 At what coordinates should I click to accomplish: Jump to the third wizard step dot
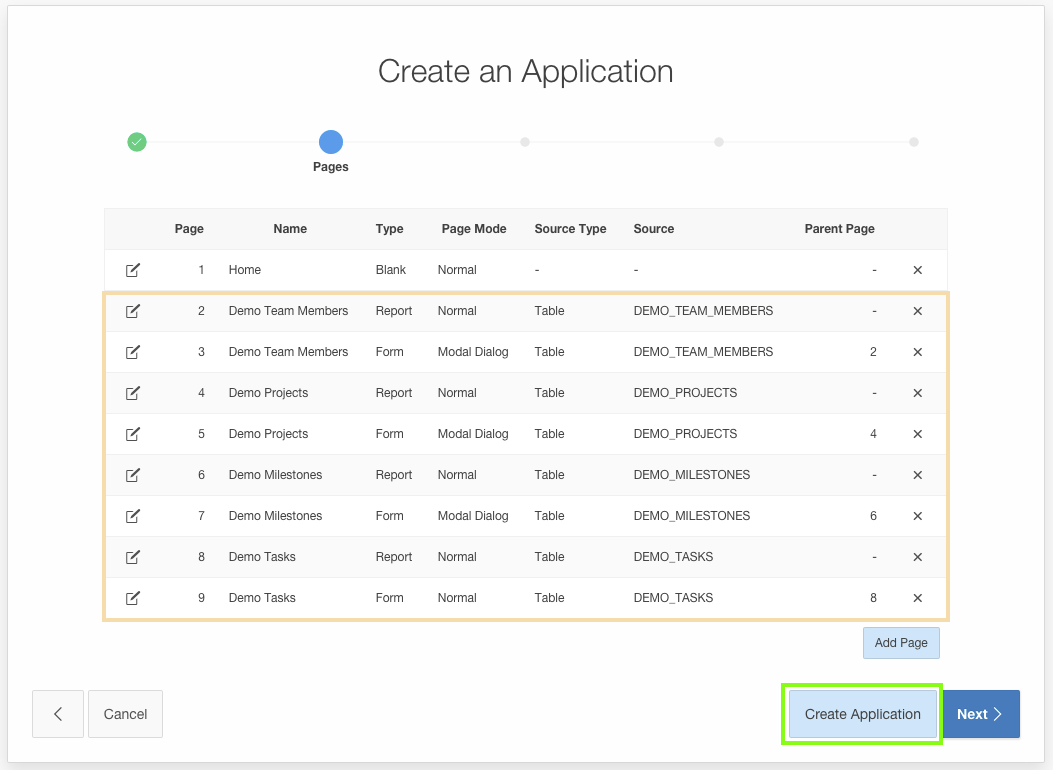pos(525,142)
